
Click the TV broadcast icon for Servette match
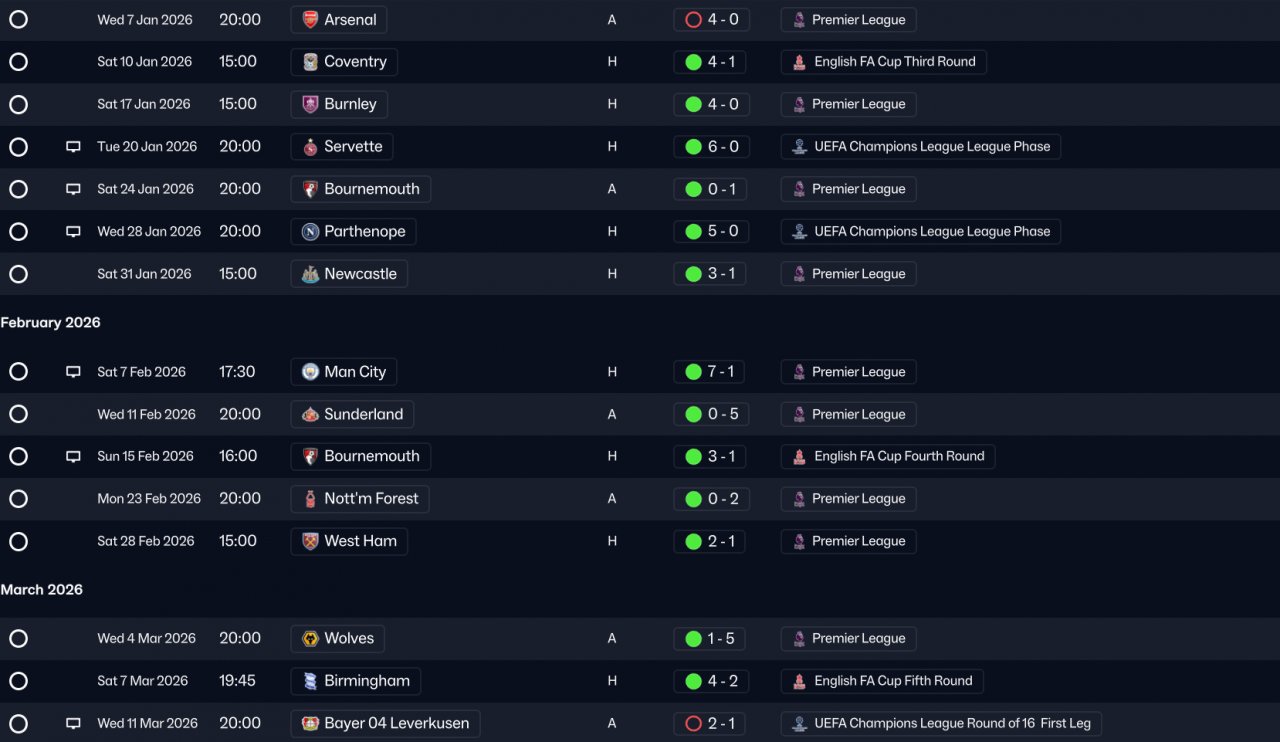[x=73, y=147]
